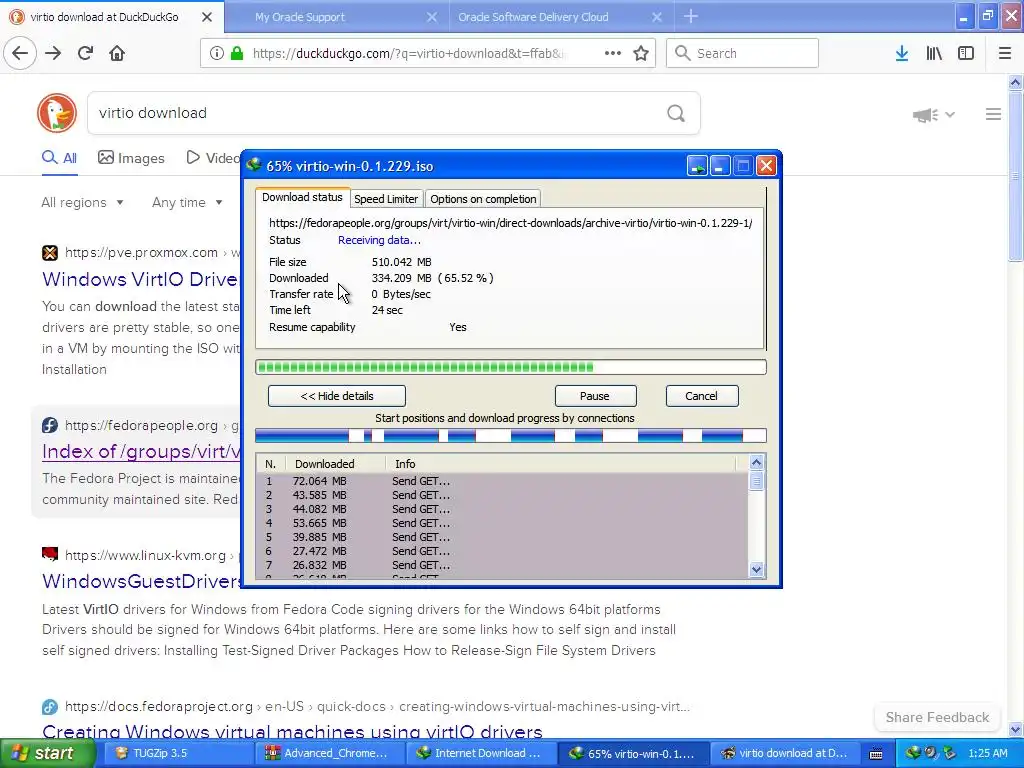Select Options on completion tab
Viewport: 1024px width, 768px height.
pyautogui.click(x=483, y=199)
